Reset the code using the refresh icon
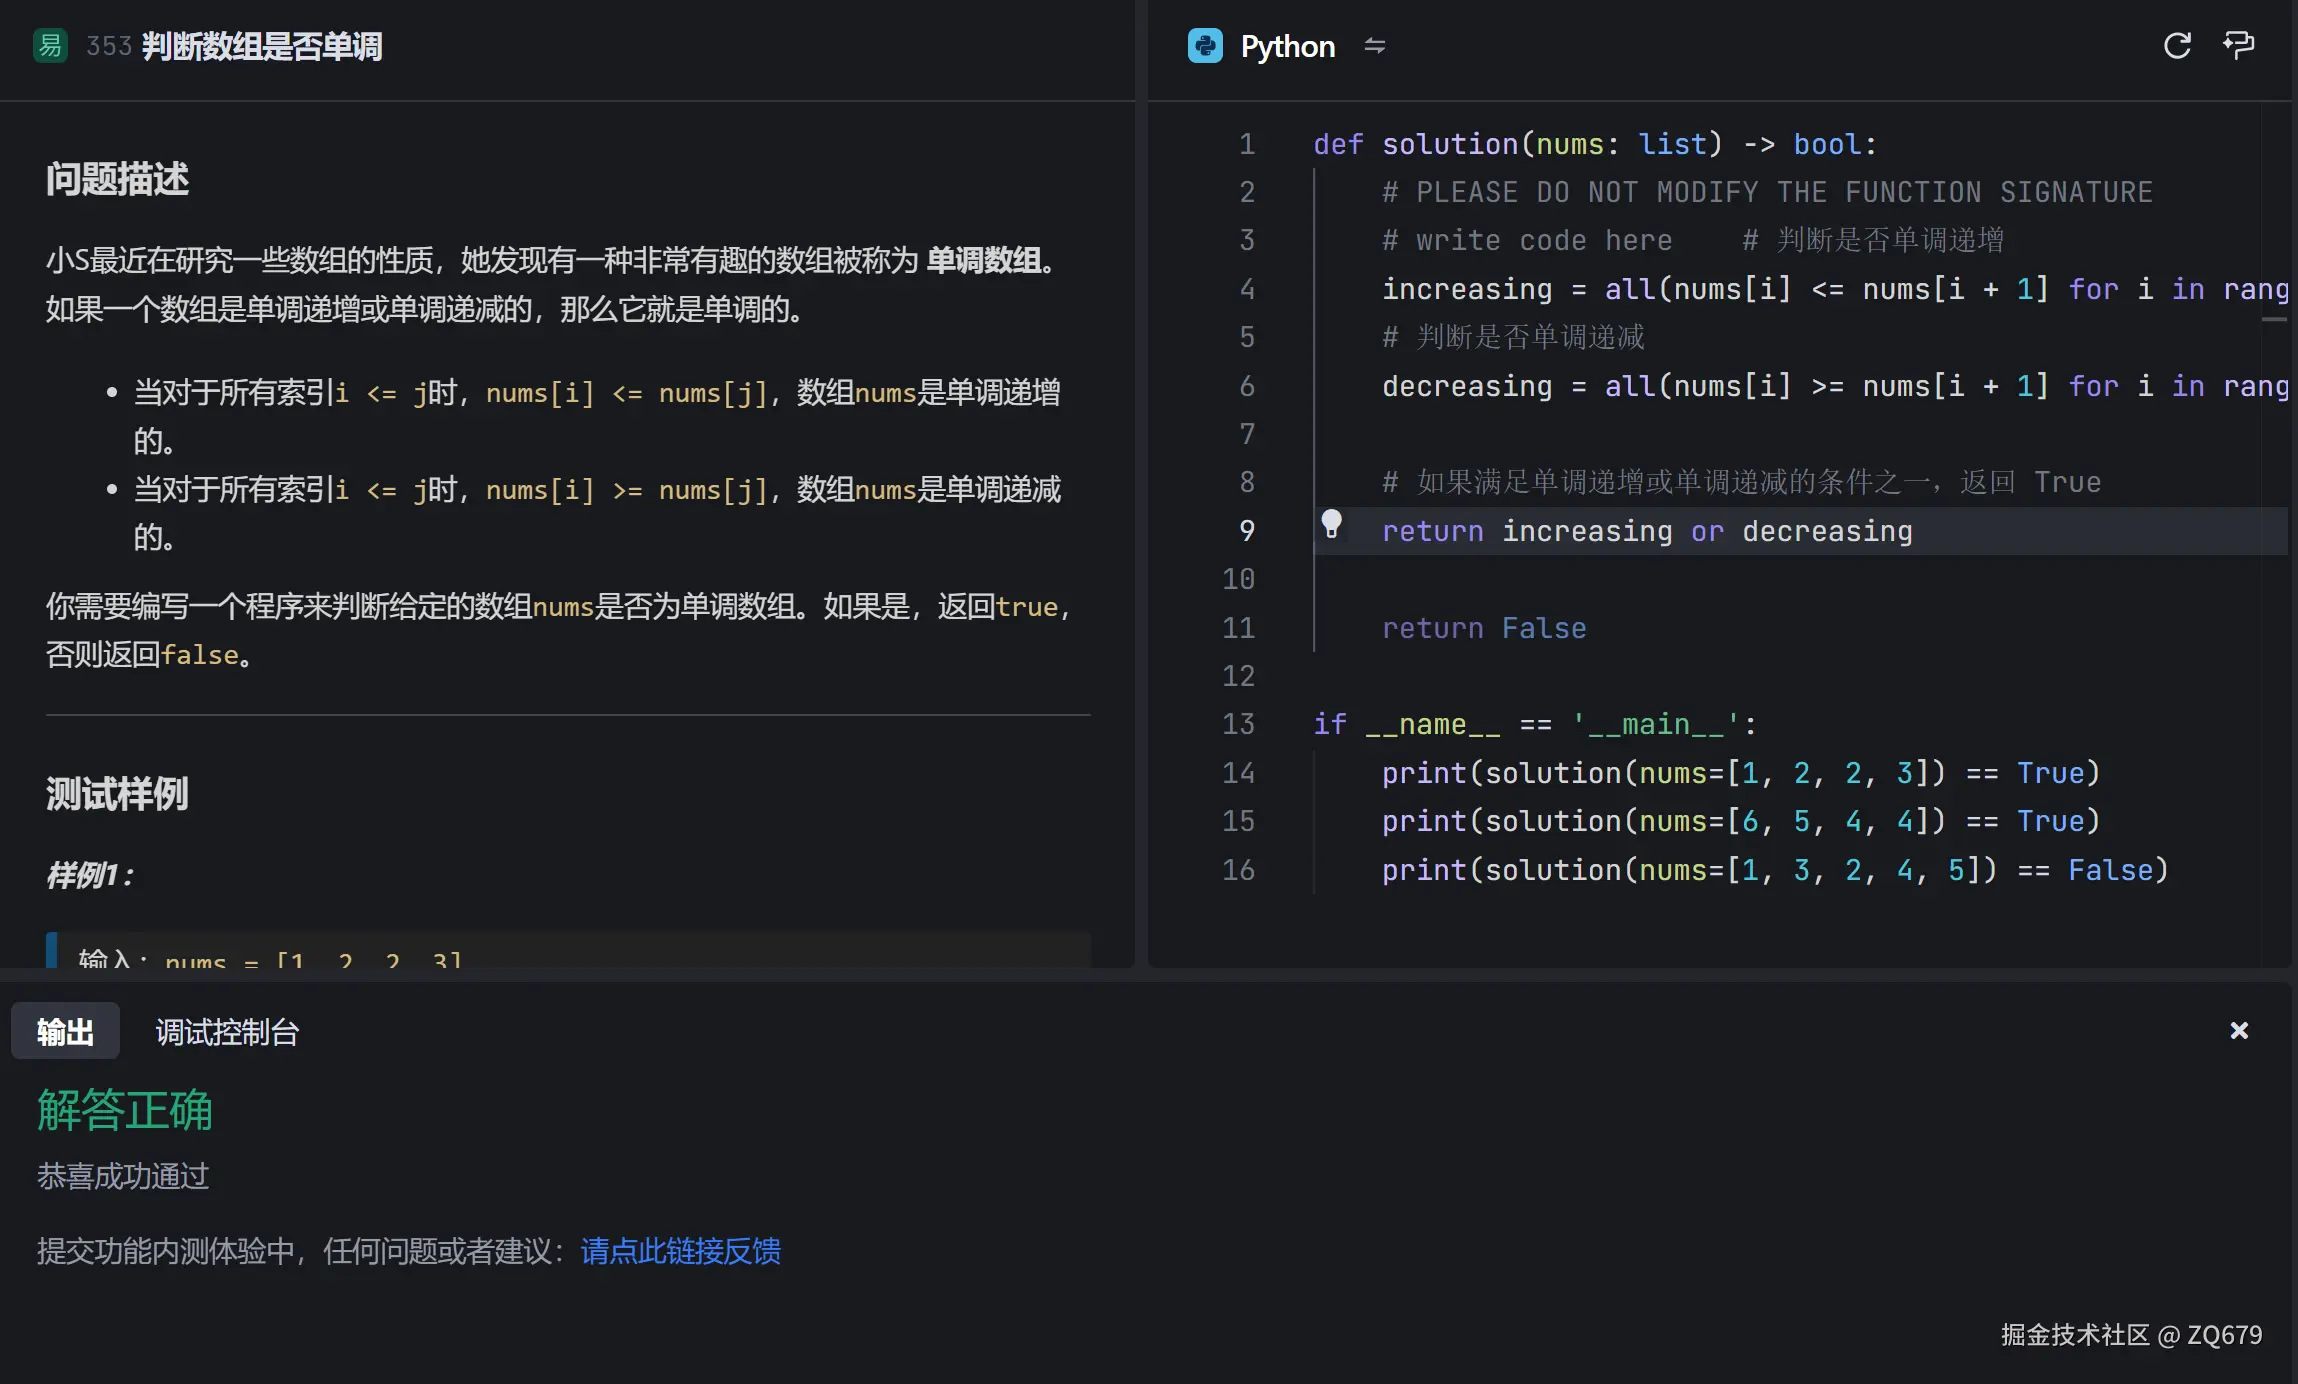2298x1384 pixels. [2176, 46]
